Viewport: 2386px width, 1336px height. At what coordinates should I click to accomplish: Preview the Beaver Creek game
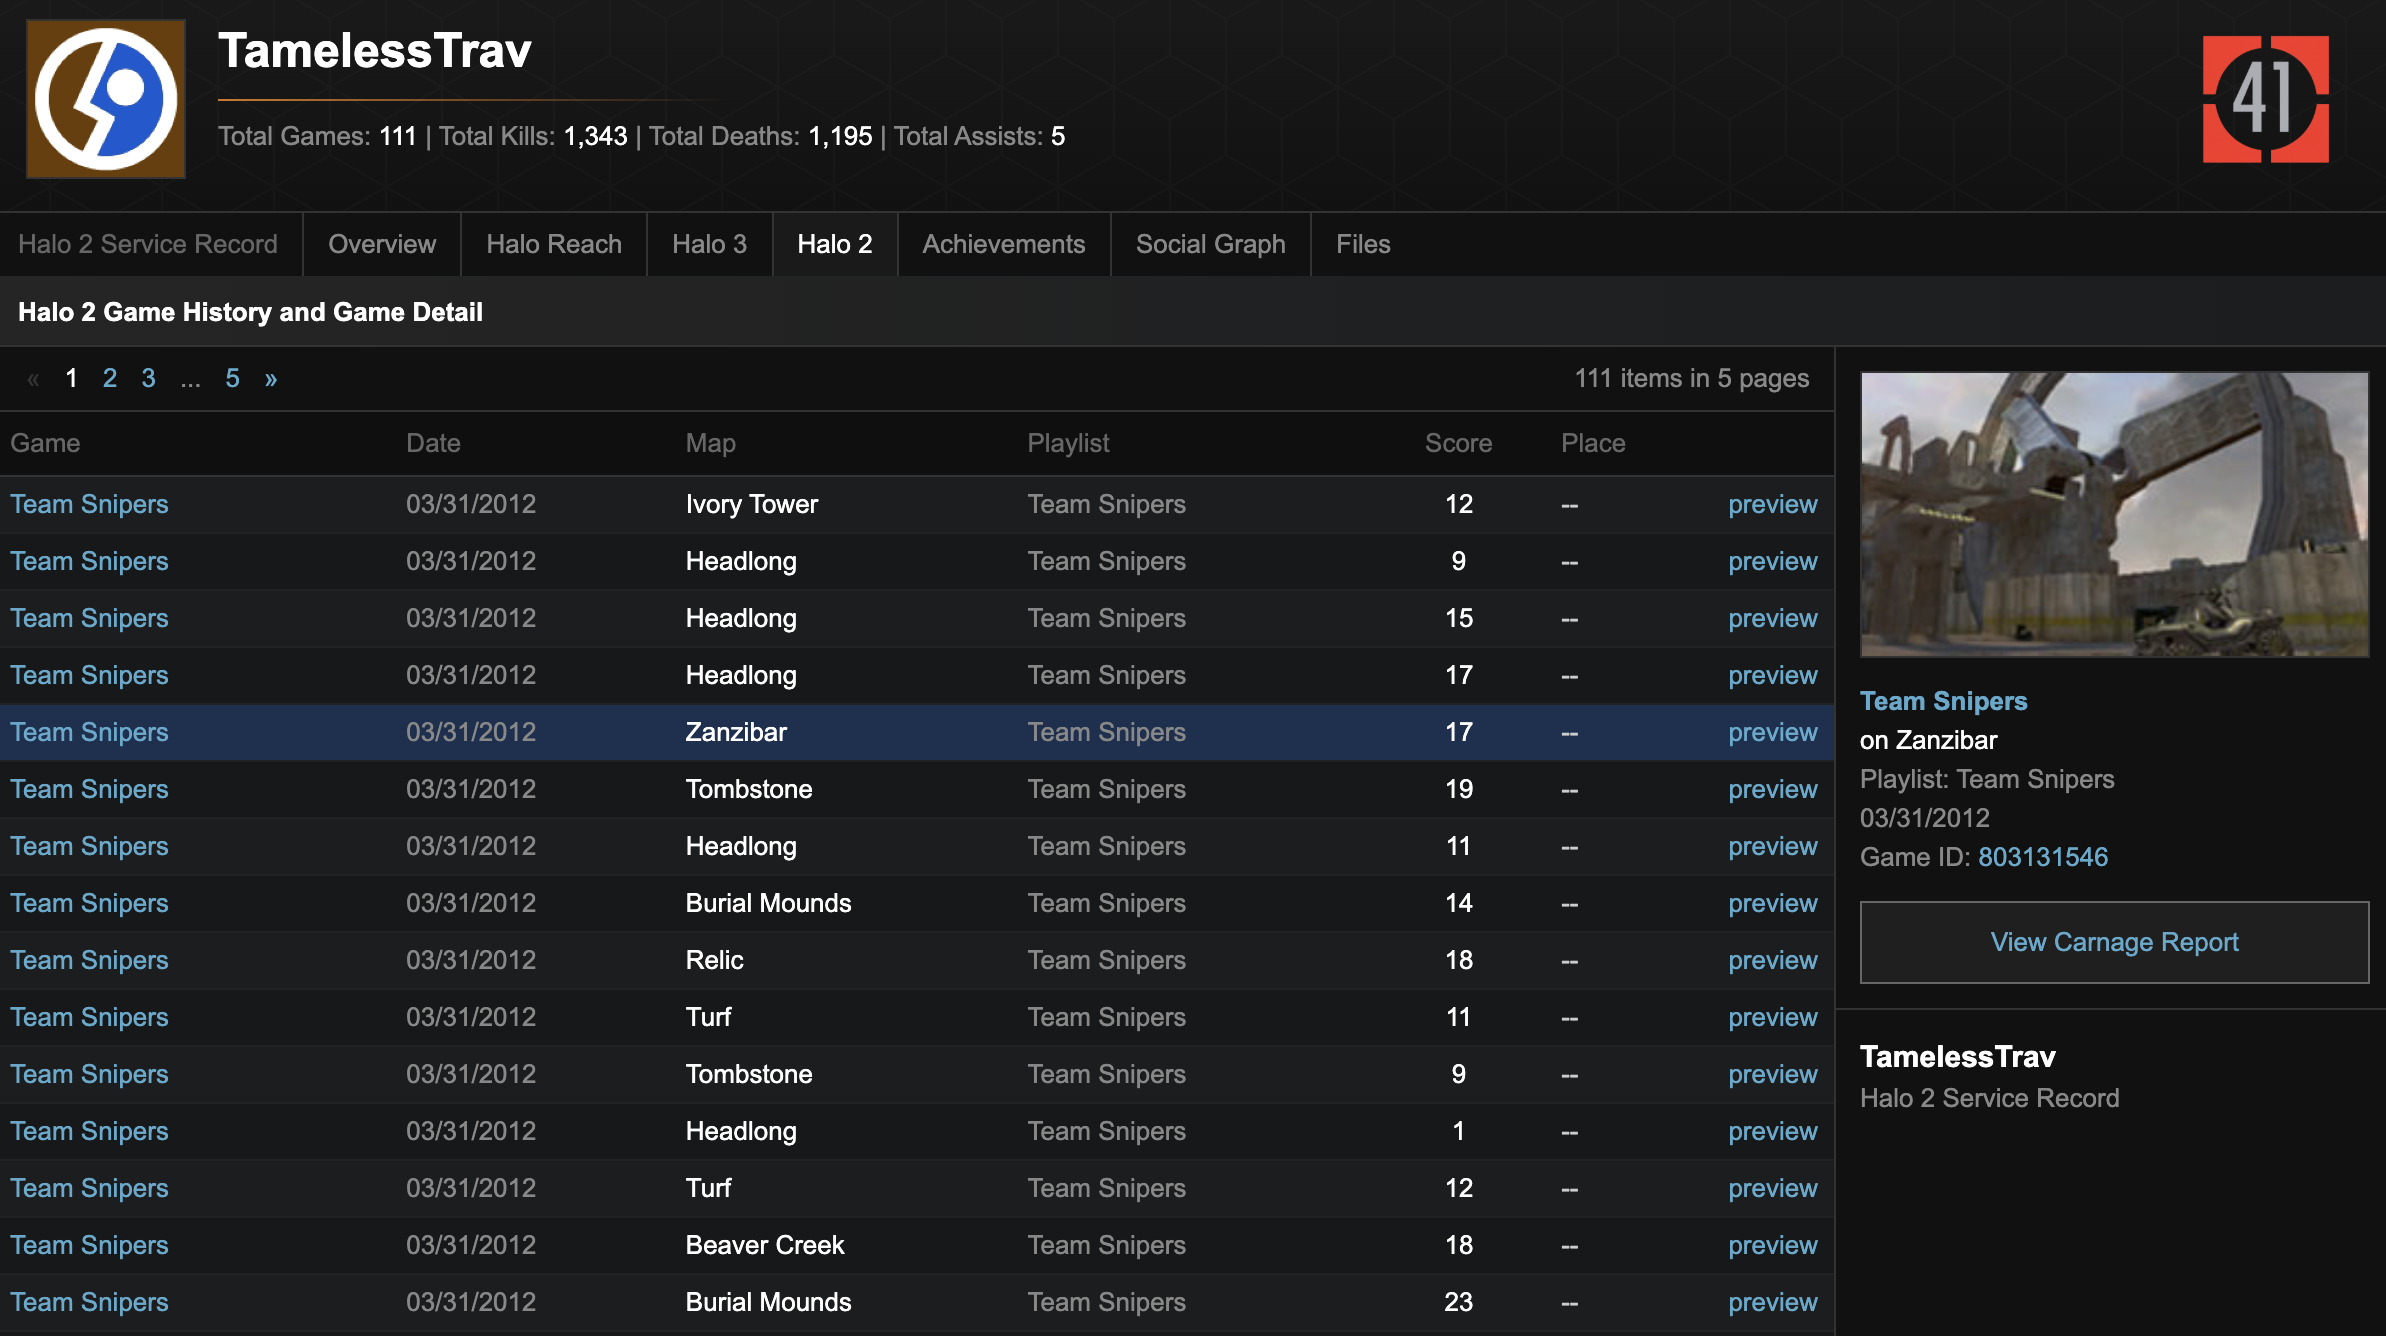1772,1245
